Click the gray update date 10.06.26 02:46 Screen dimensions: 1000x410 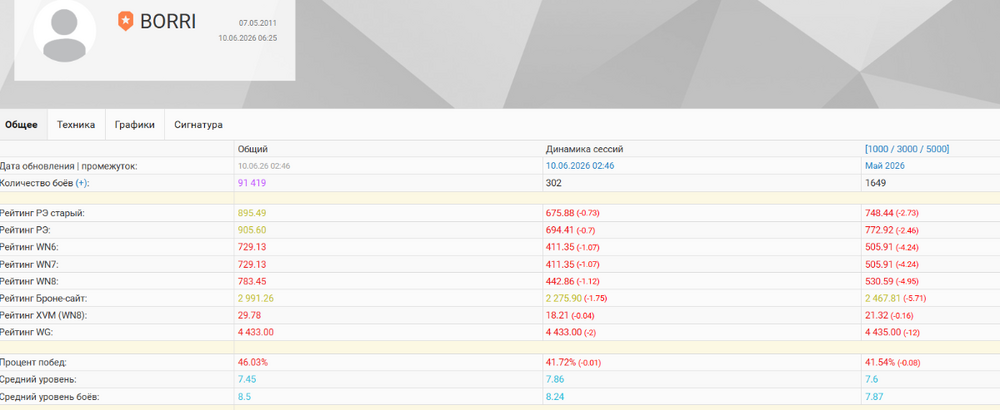(265, 166)
